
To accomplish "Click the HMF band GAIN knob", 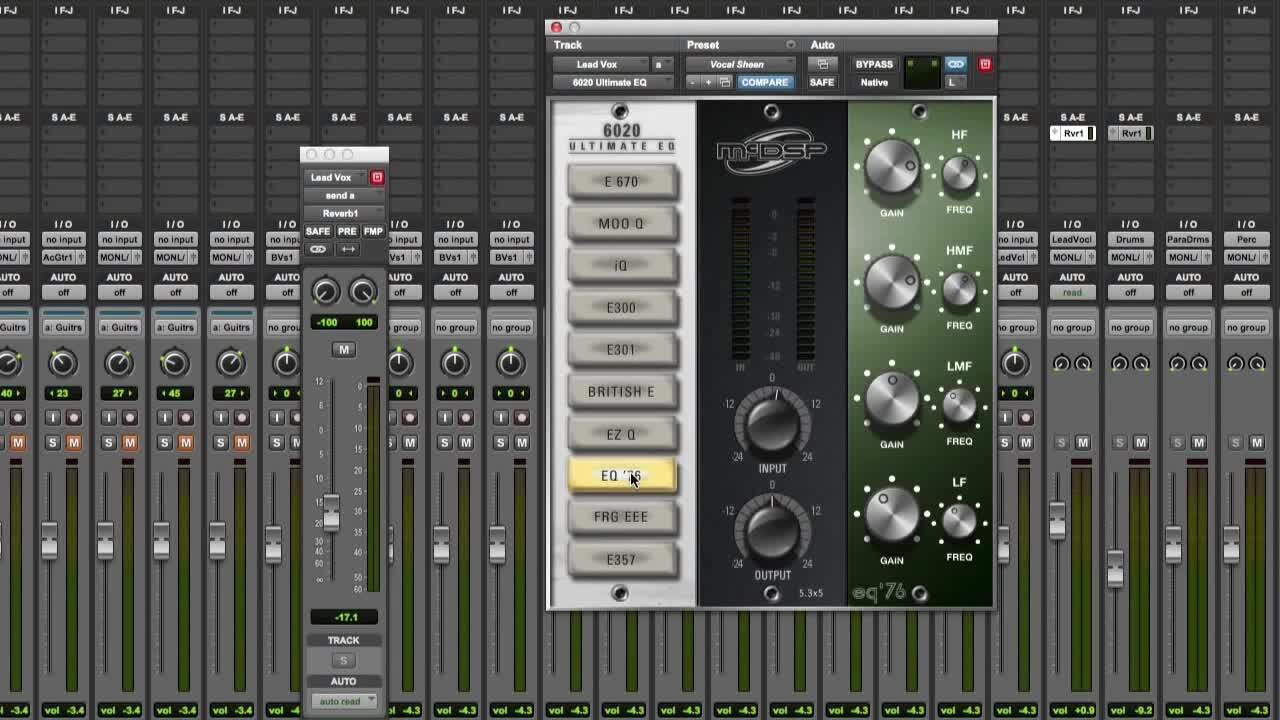I will tap(891, 284).
